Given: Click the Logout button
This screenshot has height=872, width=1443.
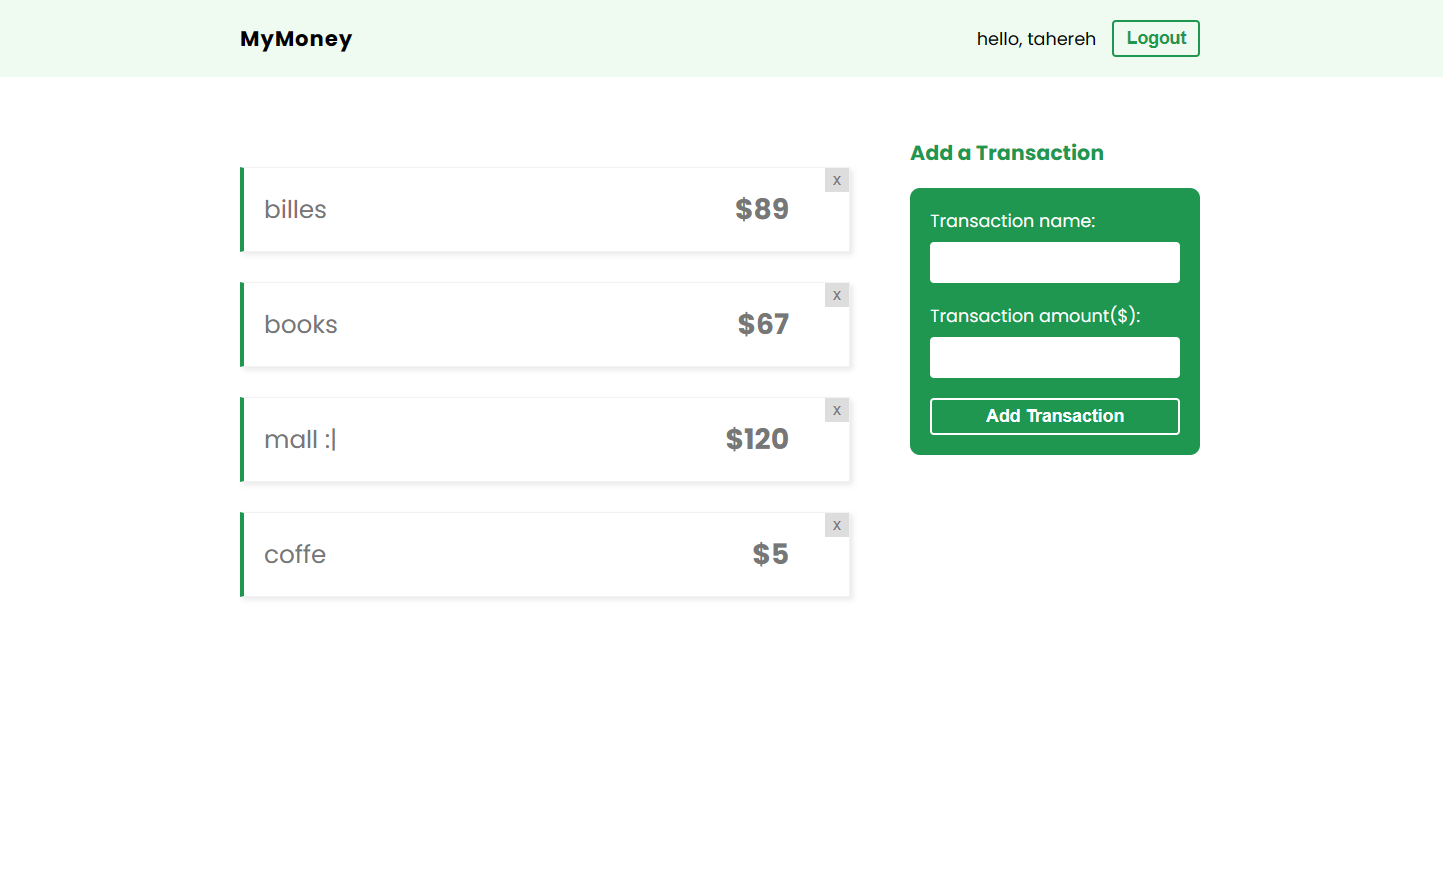Looking at the screenshot, I should (1156, 38).
